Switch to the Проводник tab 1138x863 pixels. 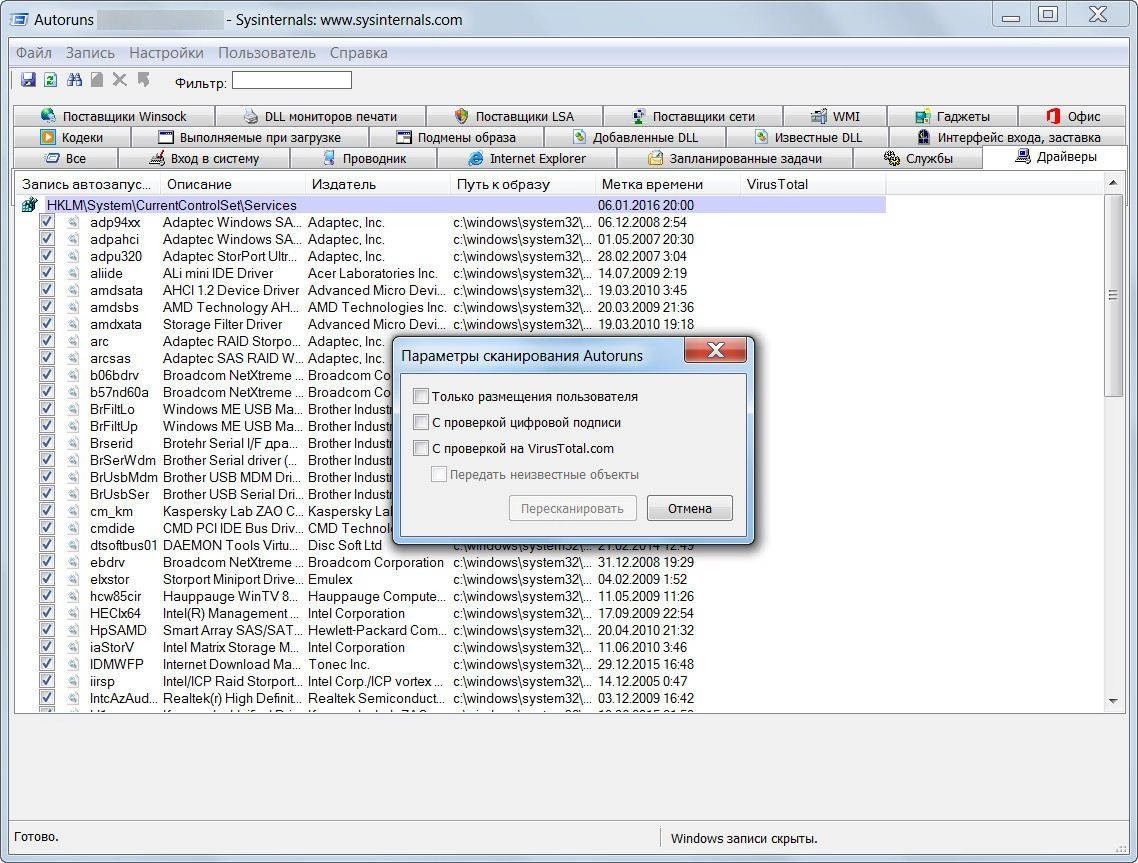tap(364, 158)
